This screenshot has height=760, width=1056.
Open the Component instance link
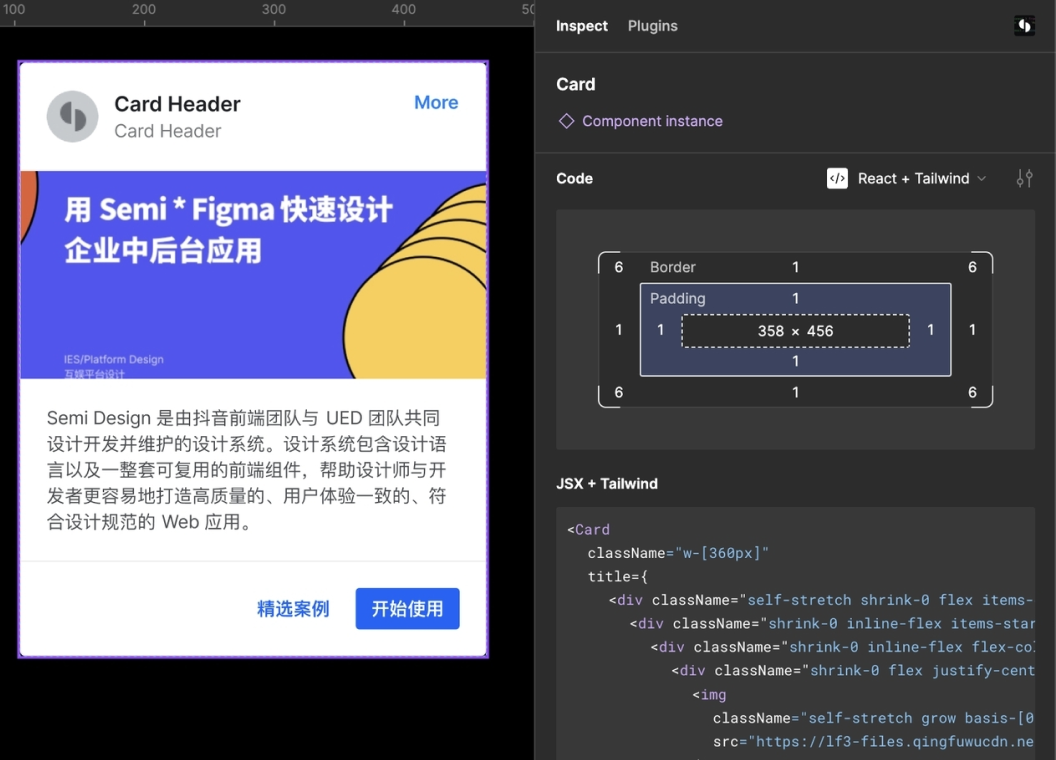point(652,121)
